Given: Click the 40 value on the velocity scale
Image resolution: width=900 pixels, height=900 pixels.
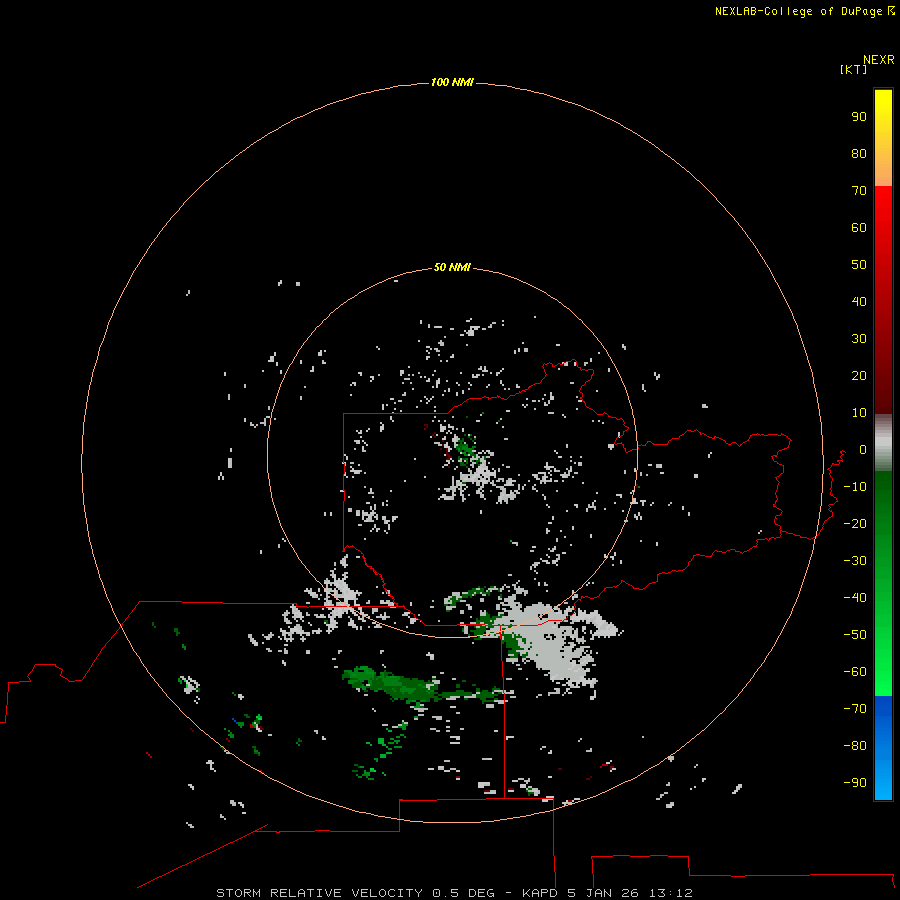Looking at the screenshot, I should pos(859,302).
